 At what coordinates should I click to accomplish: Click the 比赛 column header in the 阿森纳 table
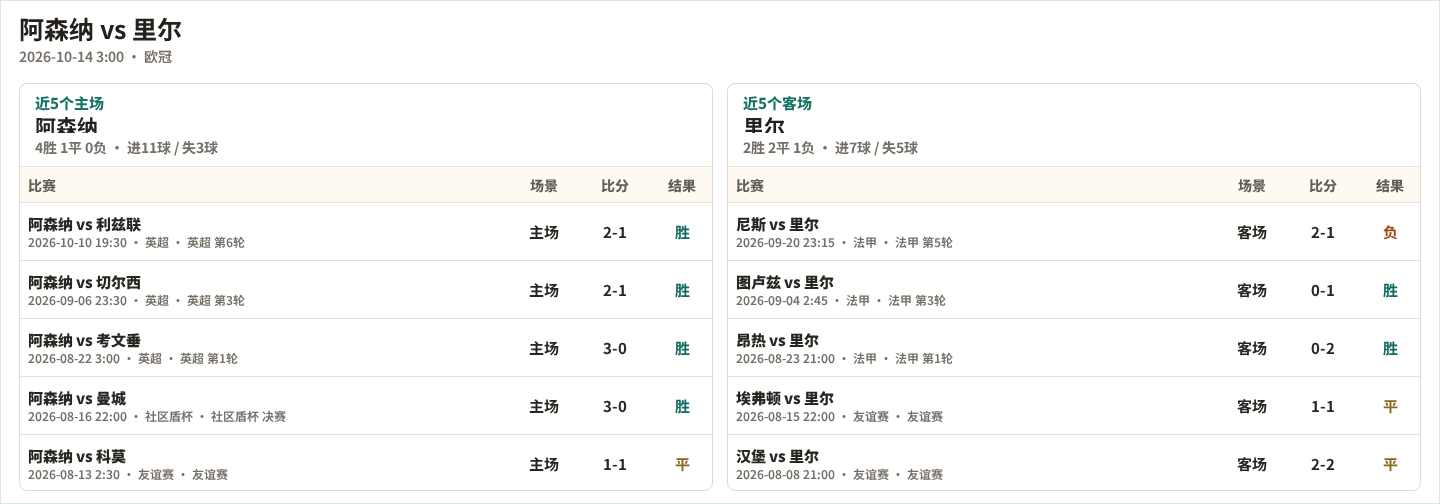(42, 185)
